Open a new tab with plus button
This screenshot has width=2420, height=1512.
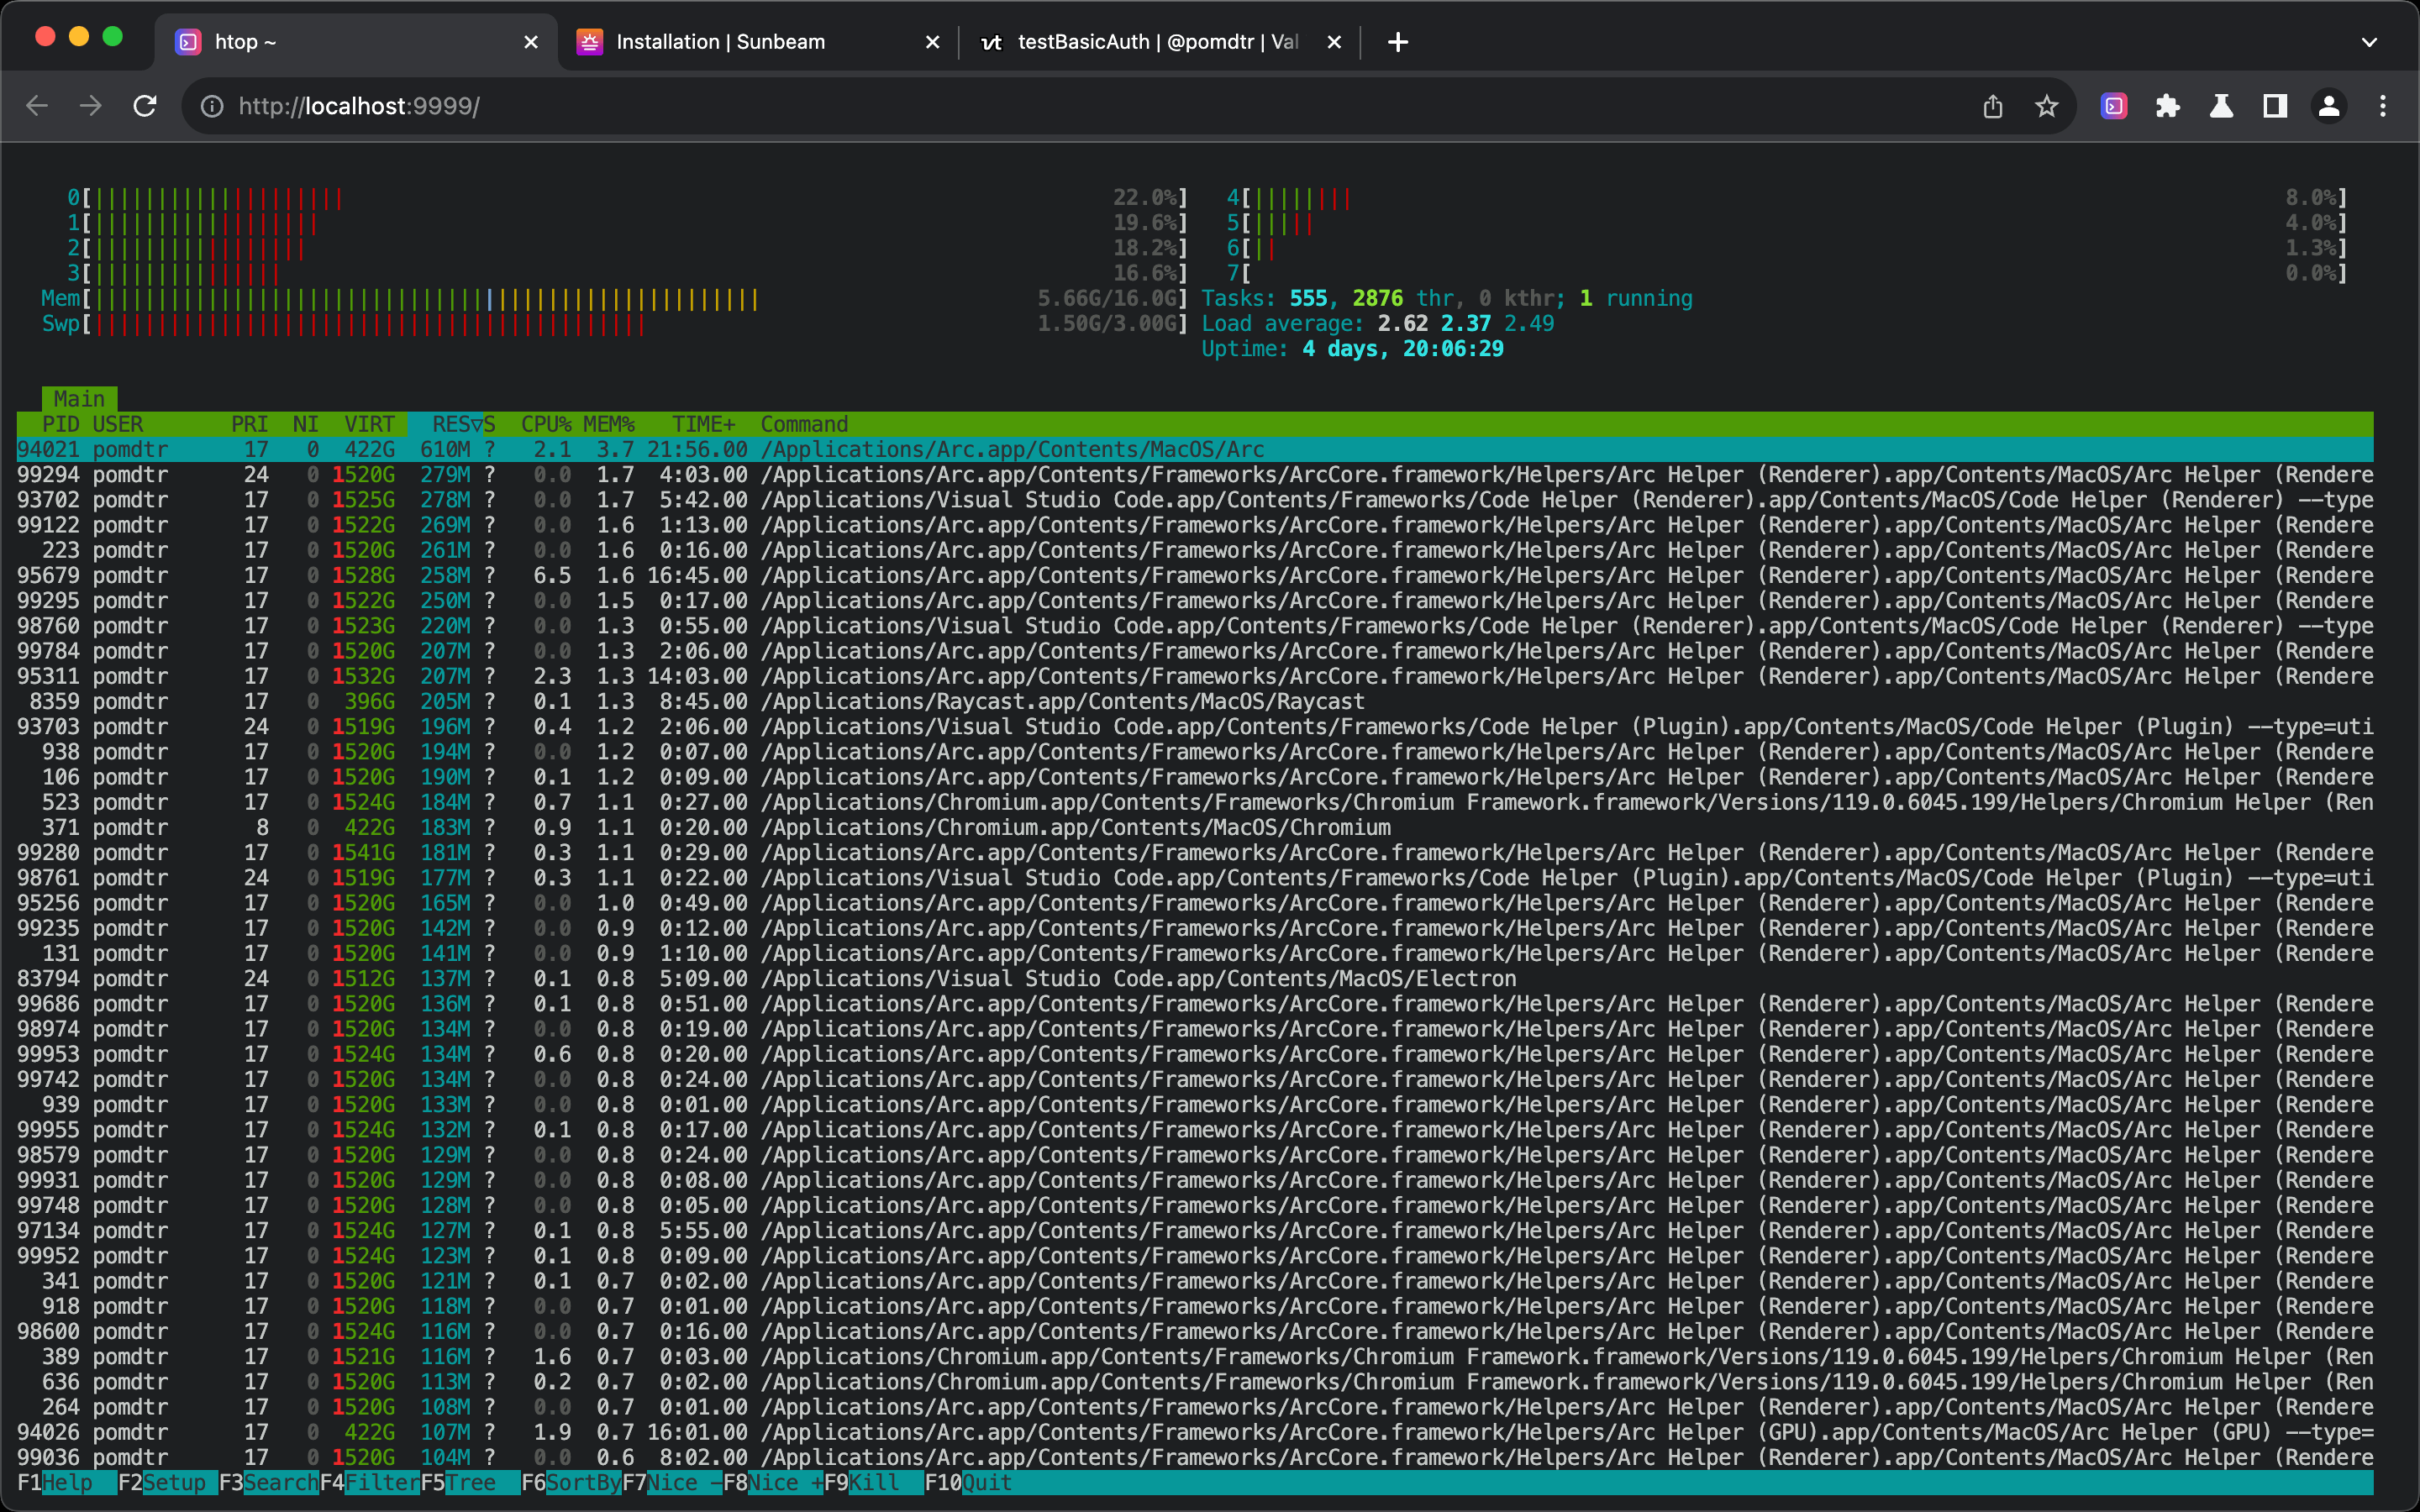[1397, 42]
